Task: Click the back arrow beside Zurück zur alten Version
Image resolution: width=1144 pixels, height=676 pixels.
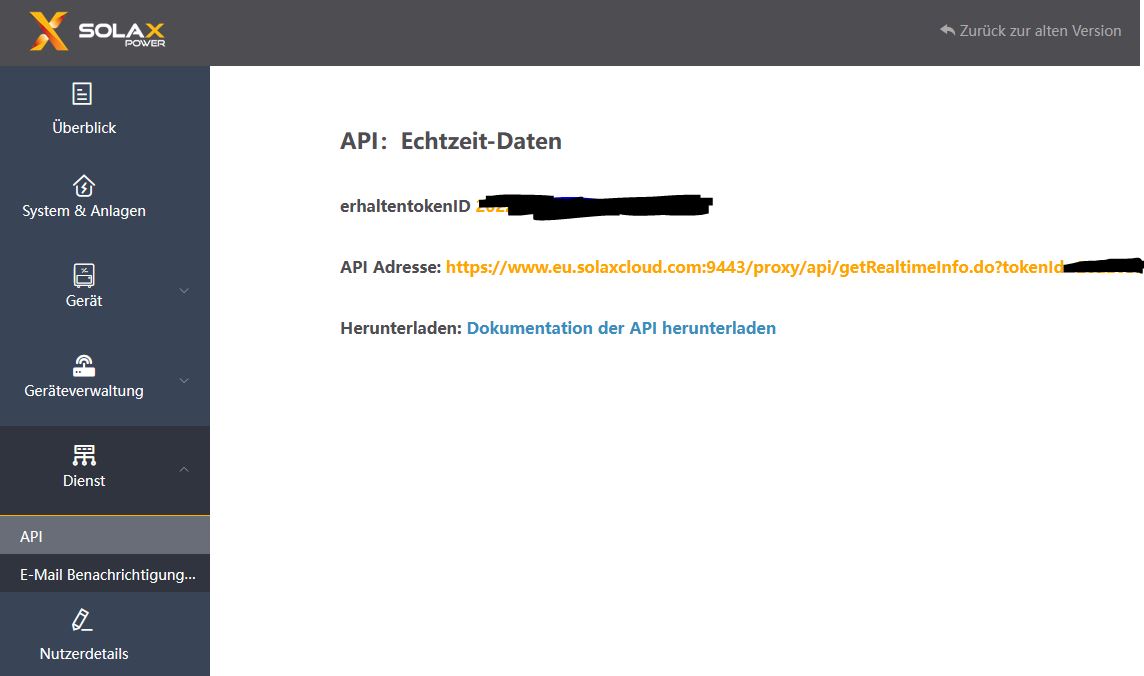Action: pos(947,30)
